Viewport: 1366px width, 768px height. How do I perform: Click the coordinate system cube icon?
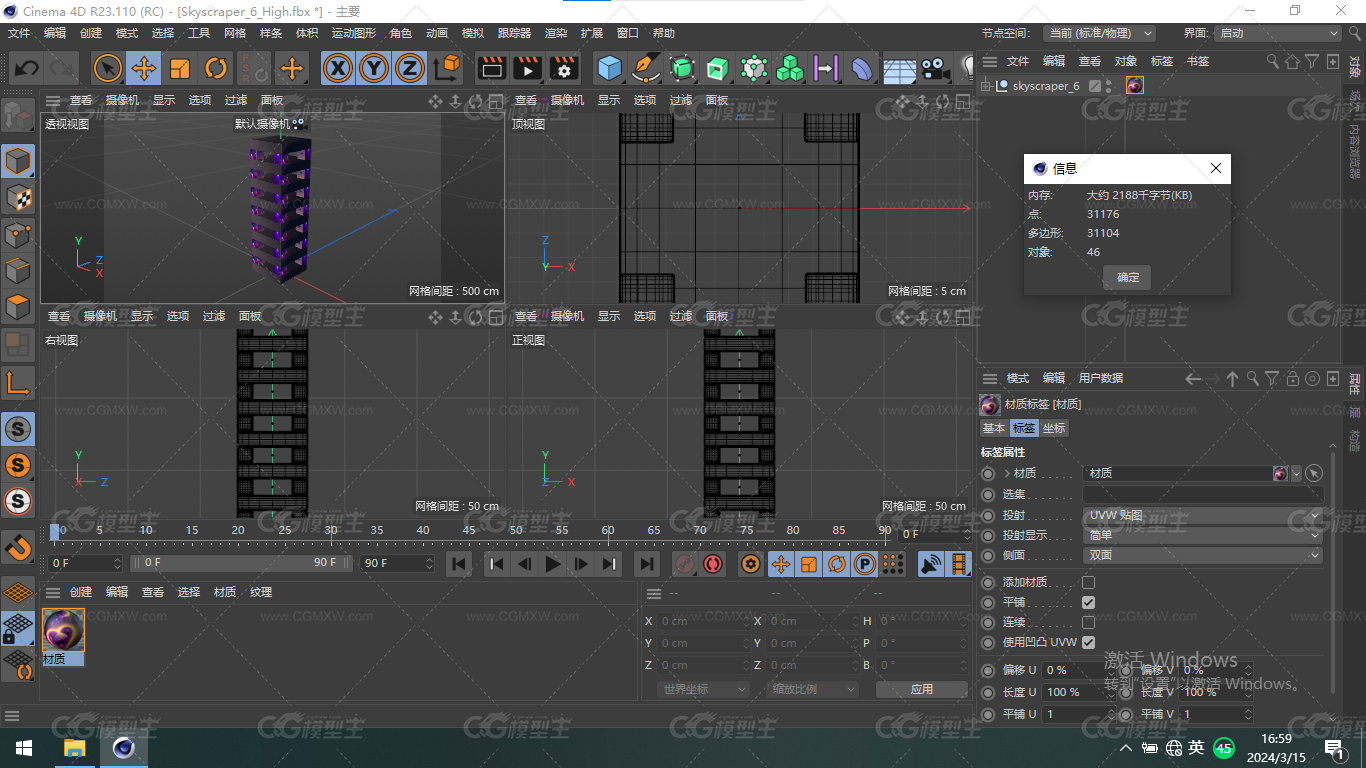point(447,68)
